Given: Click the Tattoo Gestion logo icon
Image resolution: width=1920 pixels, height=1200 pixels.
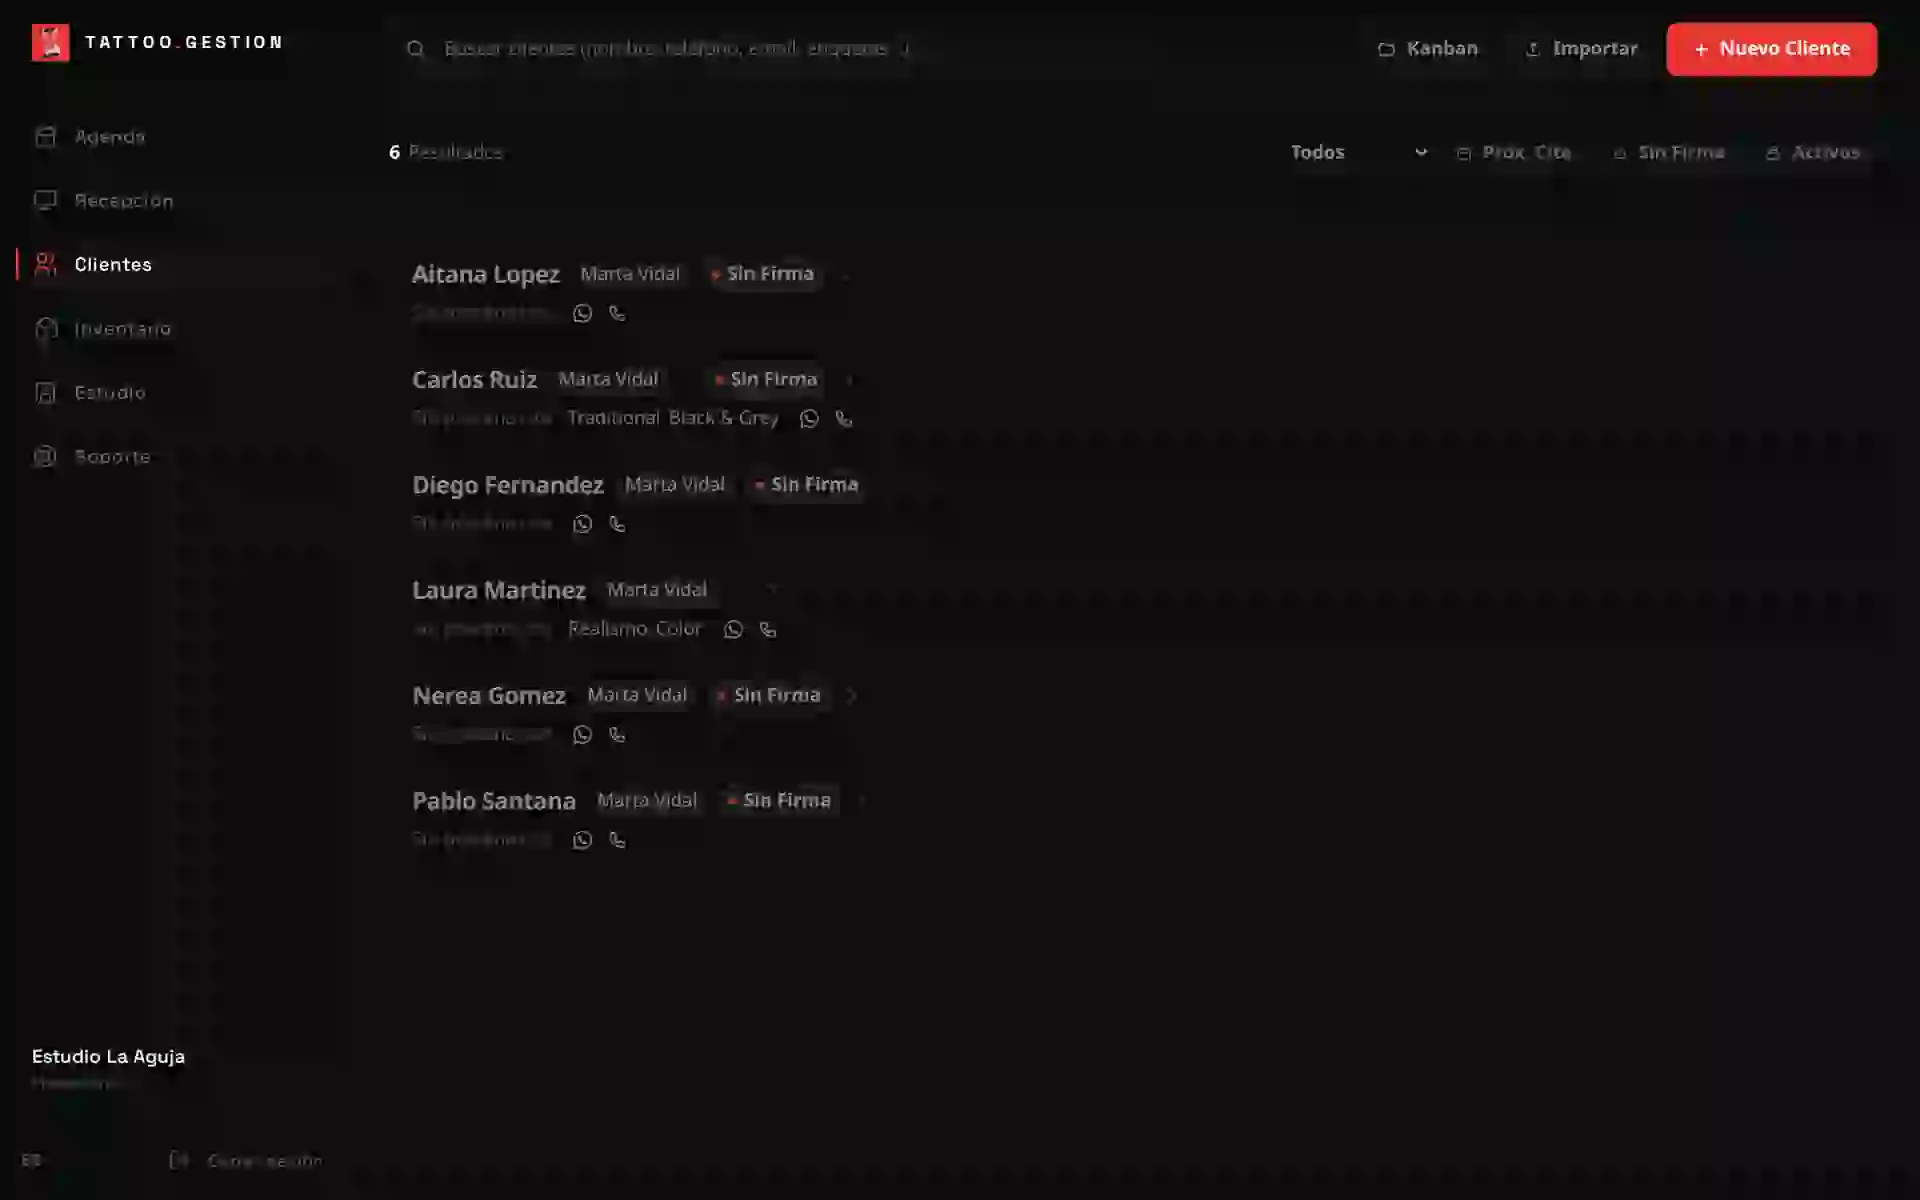Looking at the screenshot, I should [50, 43].
